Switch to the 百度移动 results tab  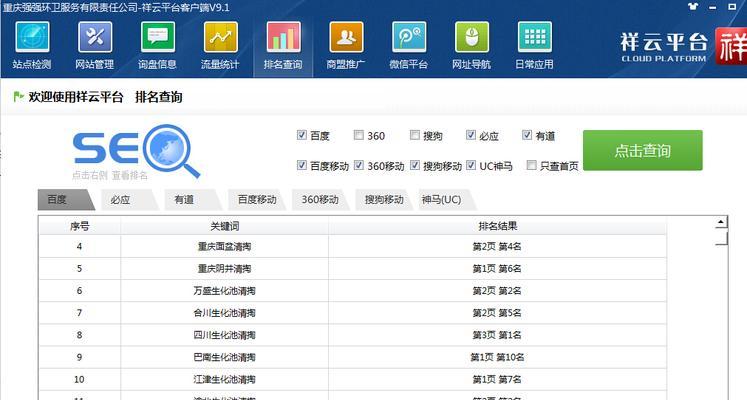click(256, 200)
